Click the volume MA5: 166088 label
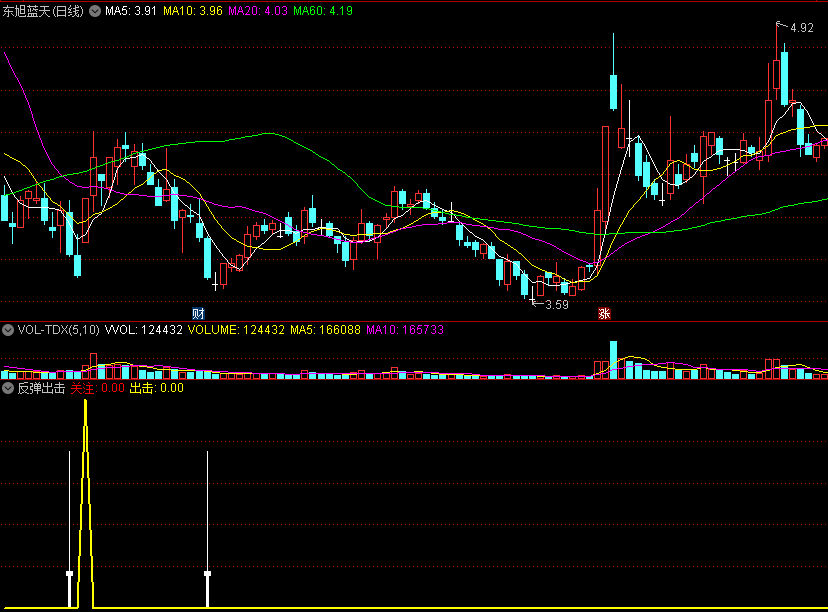Viewport: 828px width, 612px height. coord(325,330)
